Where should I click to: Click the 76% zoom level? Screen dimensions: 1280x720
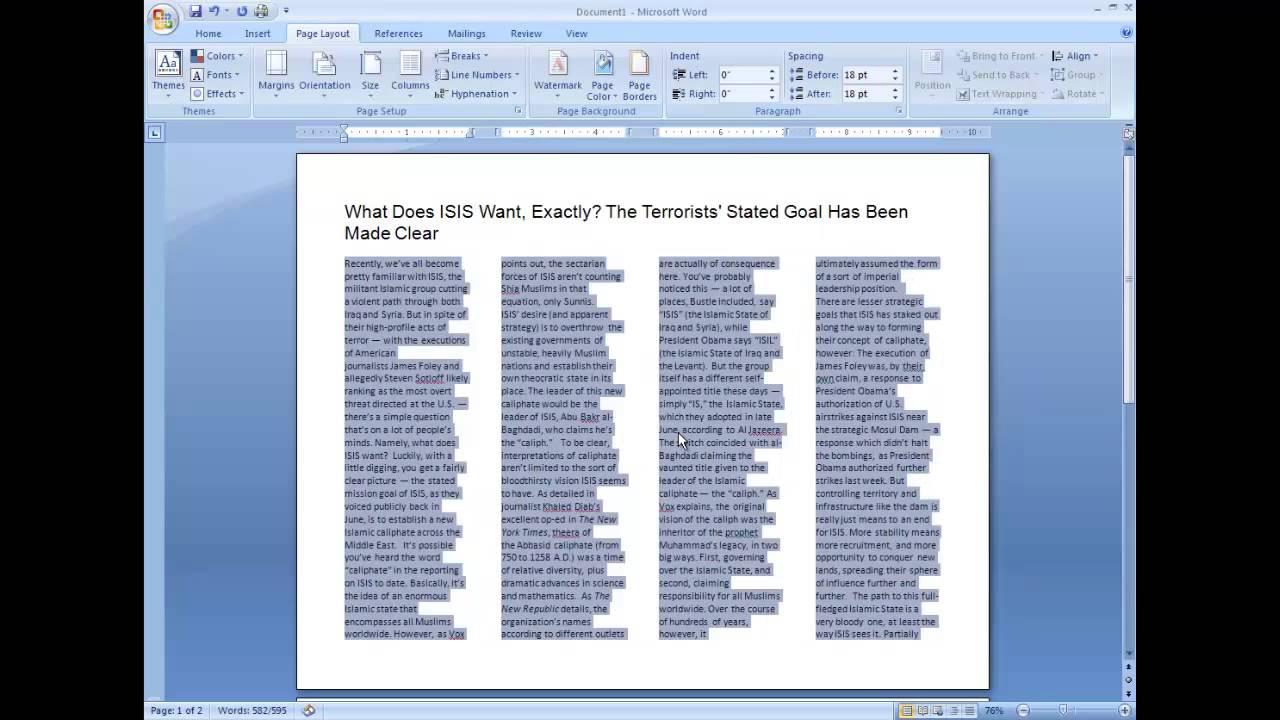[x=994, y=711]
